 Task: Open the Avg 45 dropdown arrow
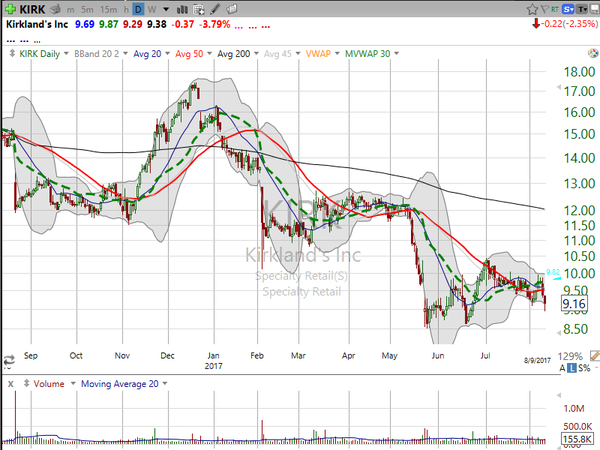coord(298,54)
